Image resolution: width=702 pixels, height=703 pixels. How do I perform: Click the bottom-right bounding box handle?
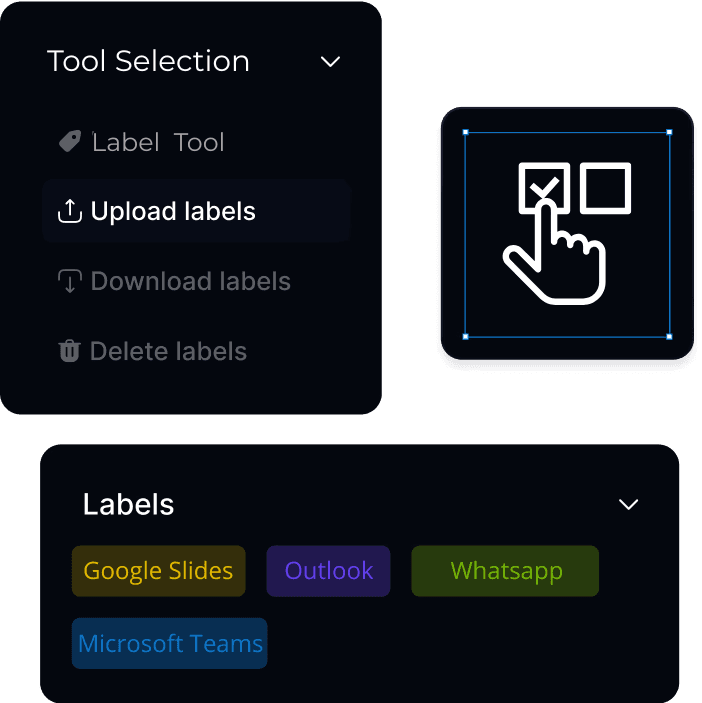pos(669,337)
